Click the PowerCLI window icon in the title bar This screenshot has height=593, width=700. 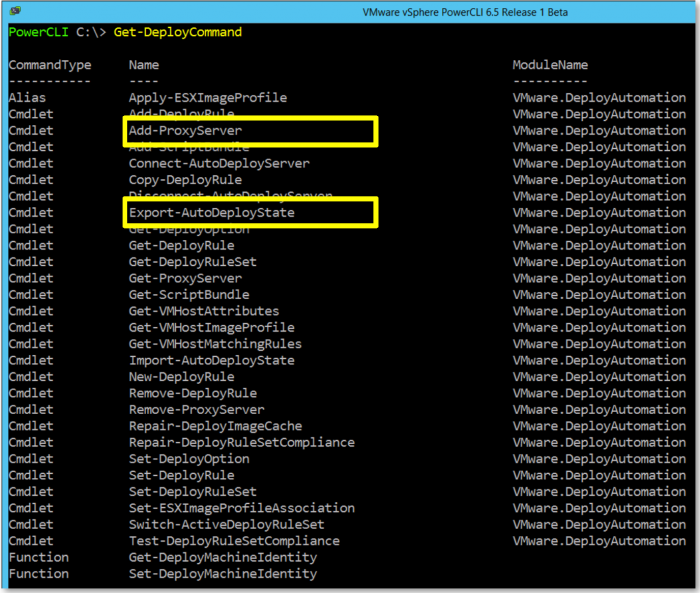[x=15, y=10]
